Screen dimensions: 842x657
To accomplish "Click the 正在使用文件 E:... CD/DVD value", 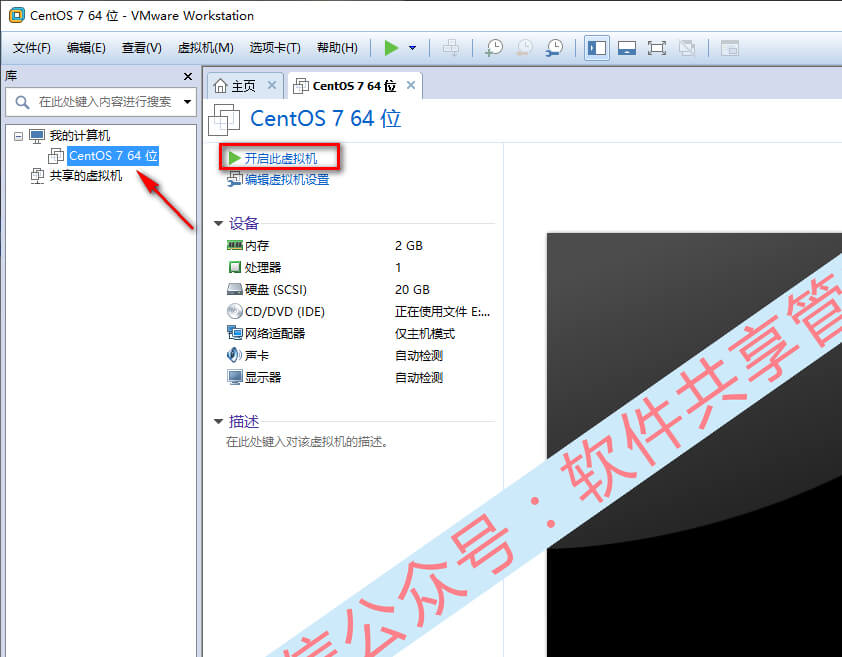I will click(x=442, y=312).
